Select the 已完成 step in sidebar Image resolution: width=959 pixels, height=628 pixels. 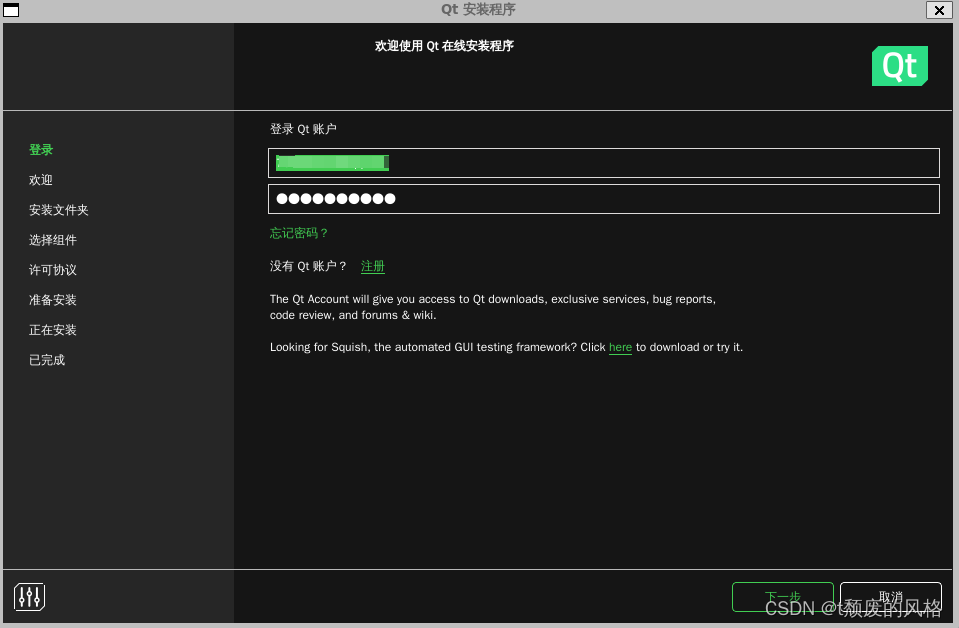47,360
